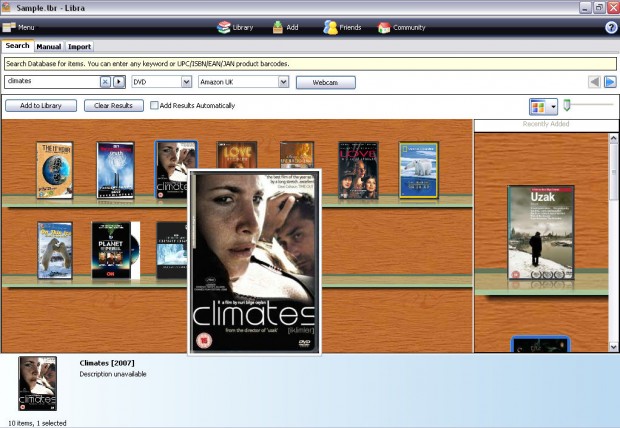Screen dimensions: 620x428
Task: Click the Clear Results button
Action: [113, 106]
